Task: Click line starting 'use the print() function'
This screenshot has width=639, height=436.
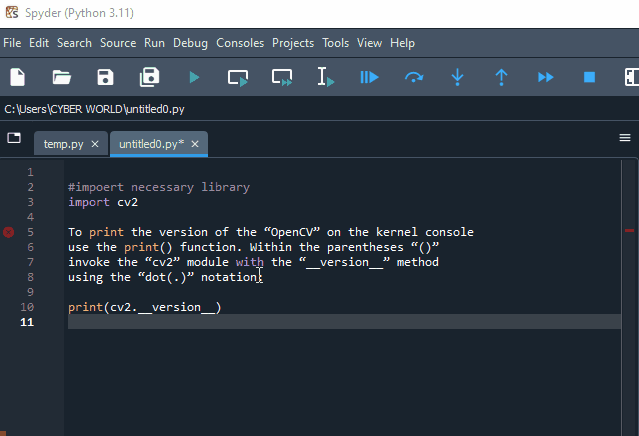Action: pyautogui.click(x=253, y=247)
